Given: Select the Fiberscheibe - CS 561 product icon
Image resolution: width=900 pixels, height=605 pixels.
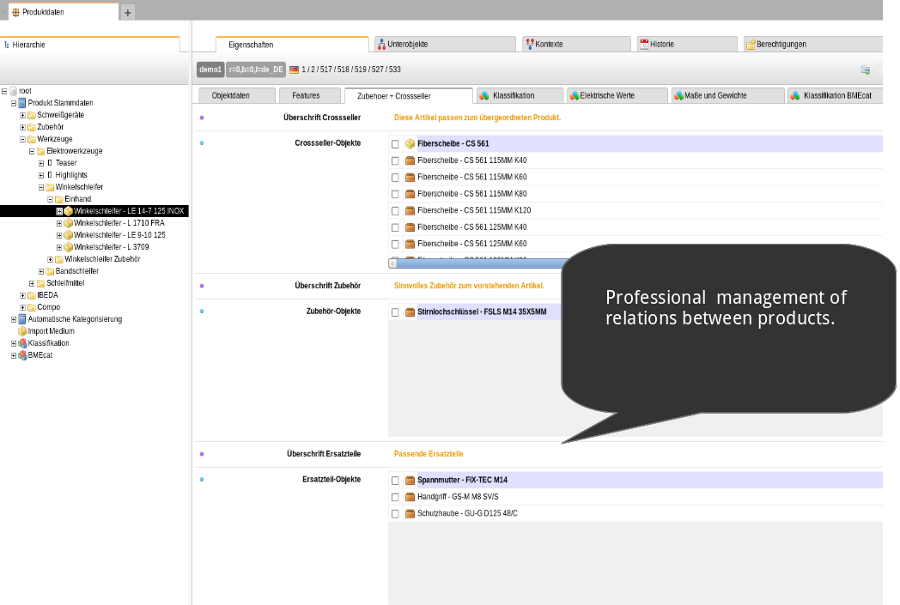Looking at the screenshot, I should 410,144.
